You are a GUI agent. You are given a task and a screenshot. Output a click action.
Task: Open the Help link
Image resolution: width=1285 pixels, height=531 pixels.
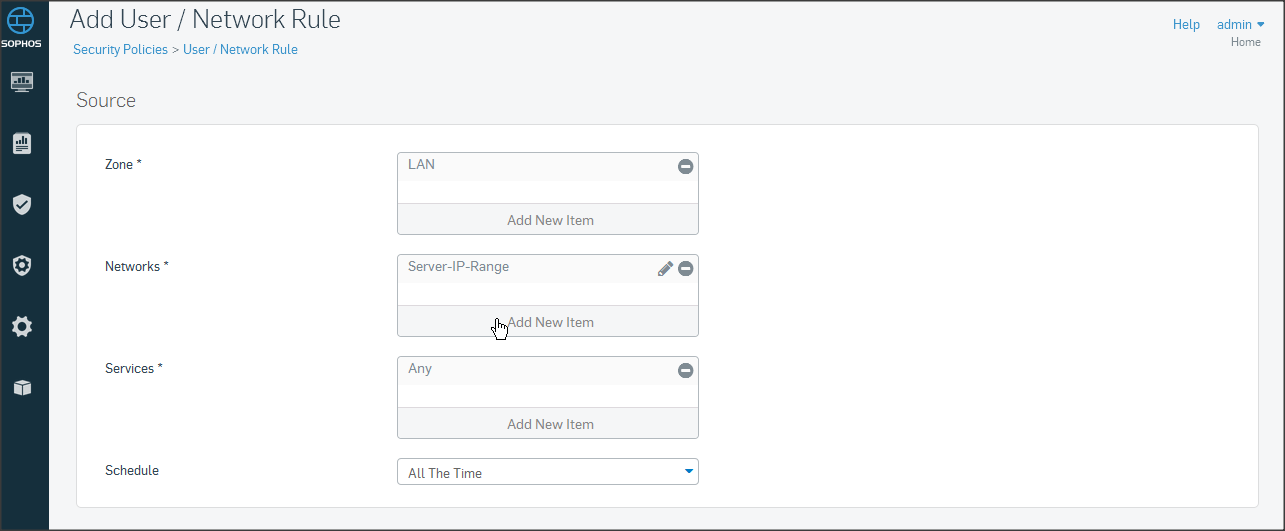click(1186, 24)
